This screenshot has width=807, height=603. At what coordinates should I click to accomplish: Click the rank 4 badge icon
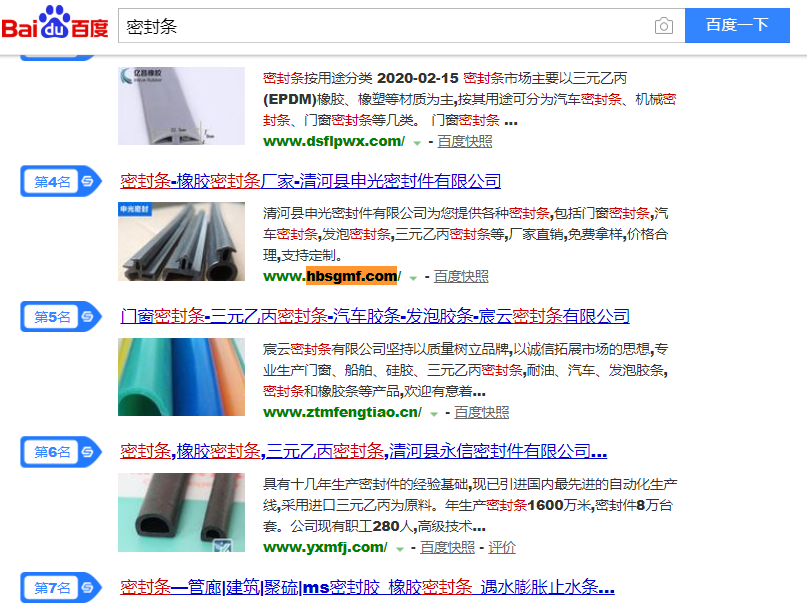pyautogui.click(x=61, y=181)
